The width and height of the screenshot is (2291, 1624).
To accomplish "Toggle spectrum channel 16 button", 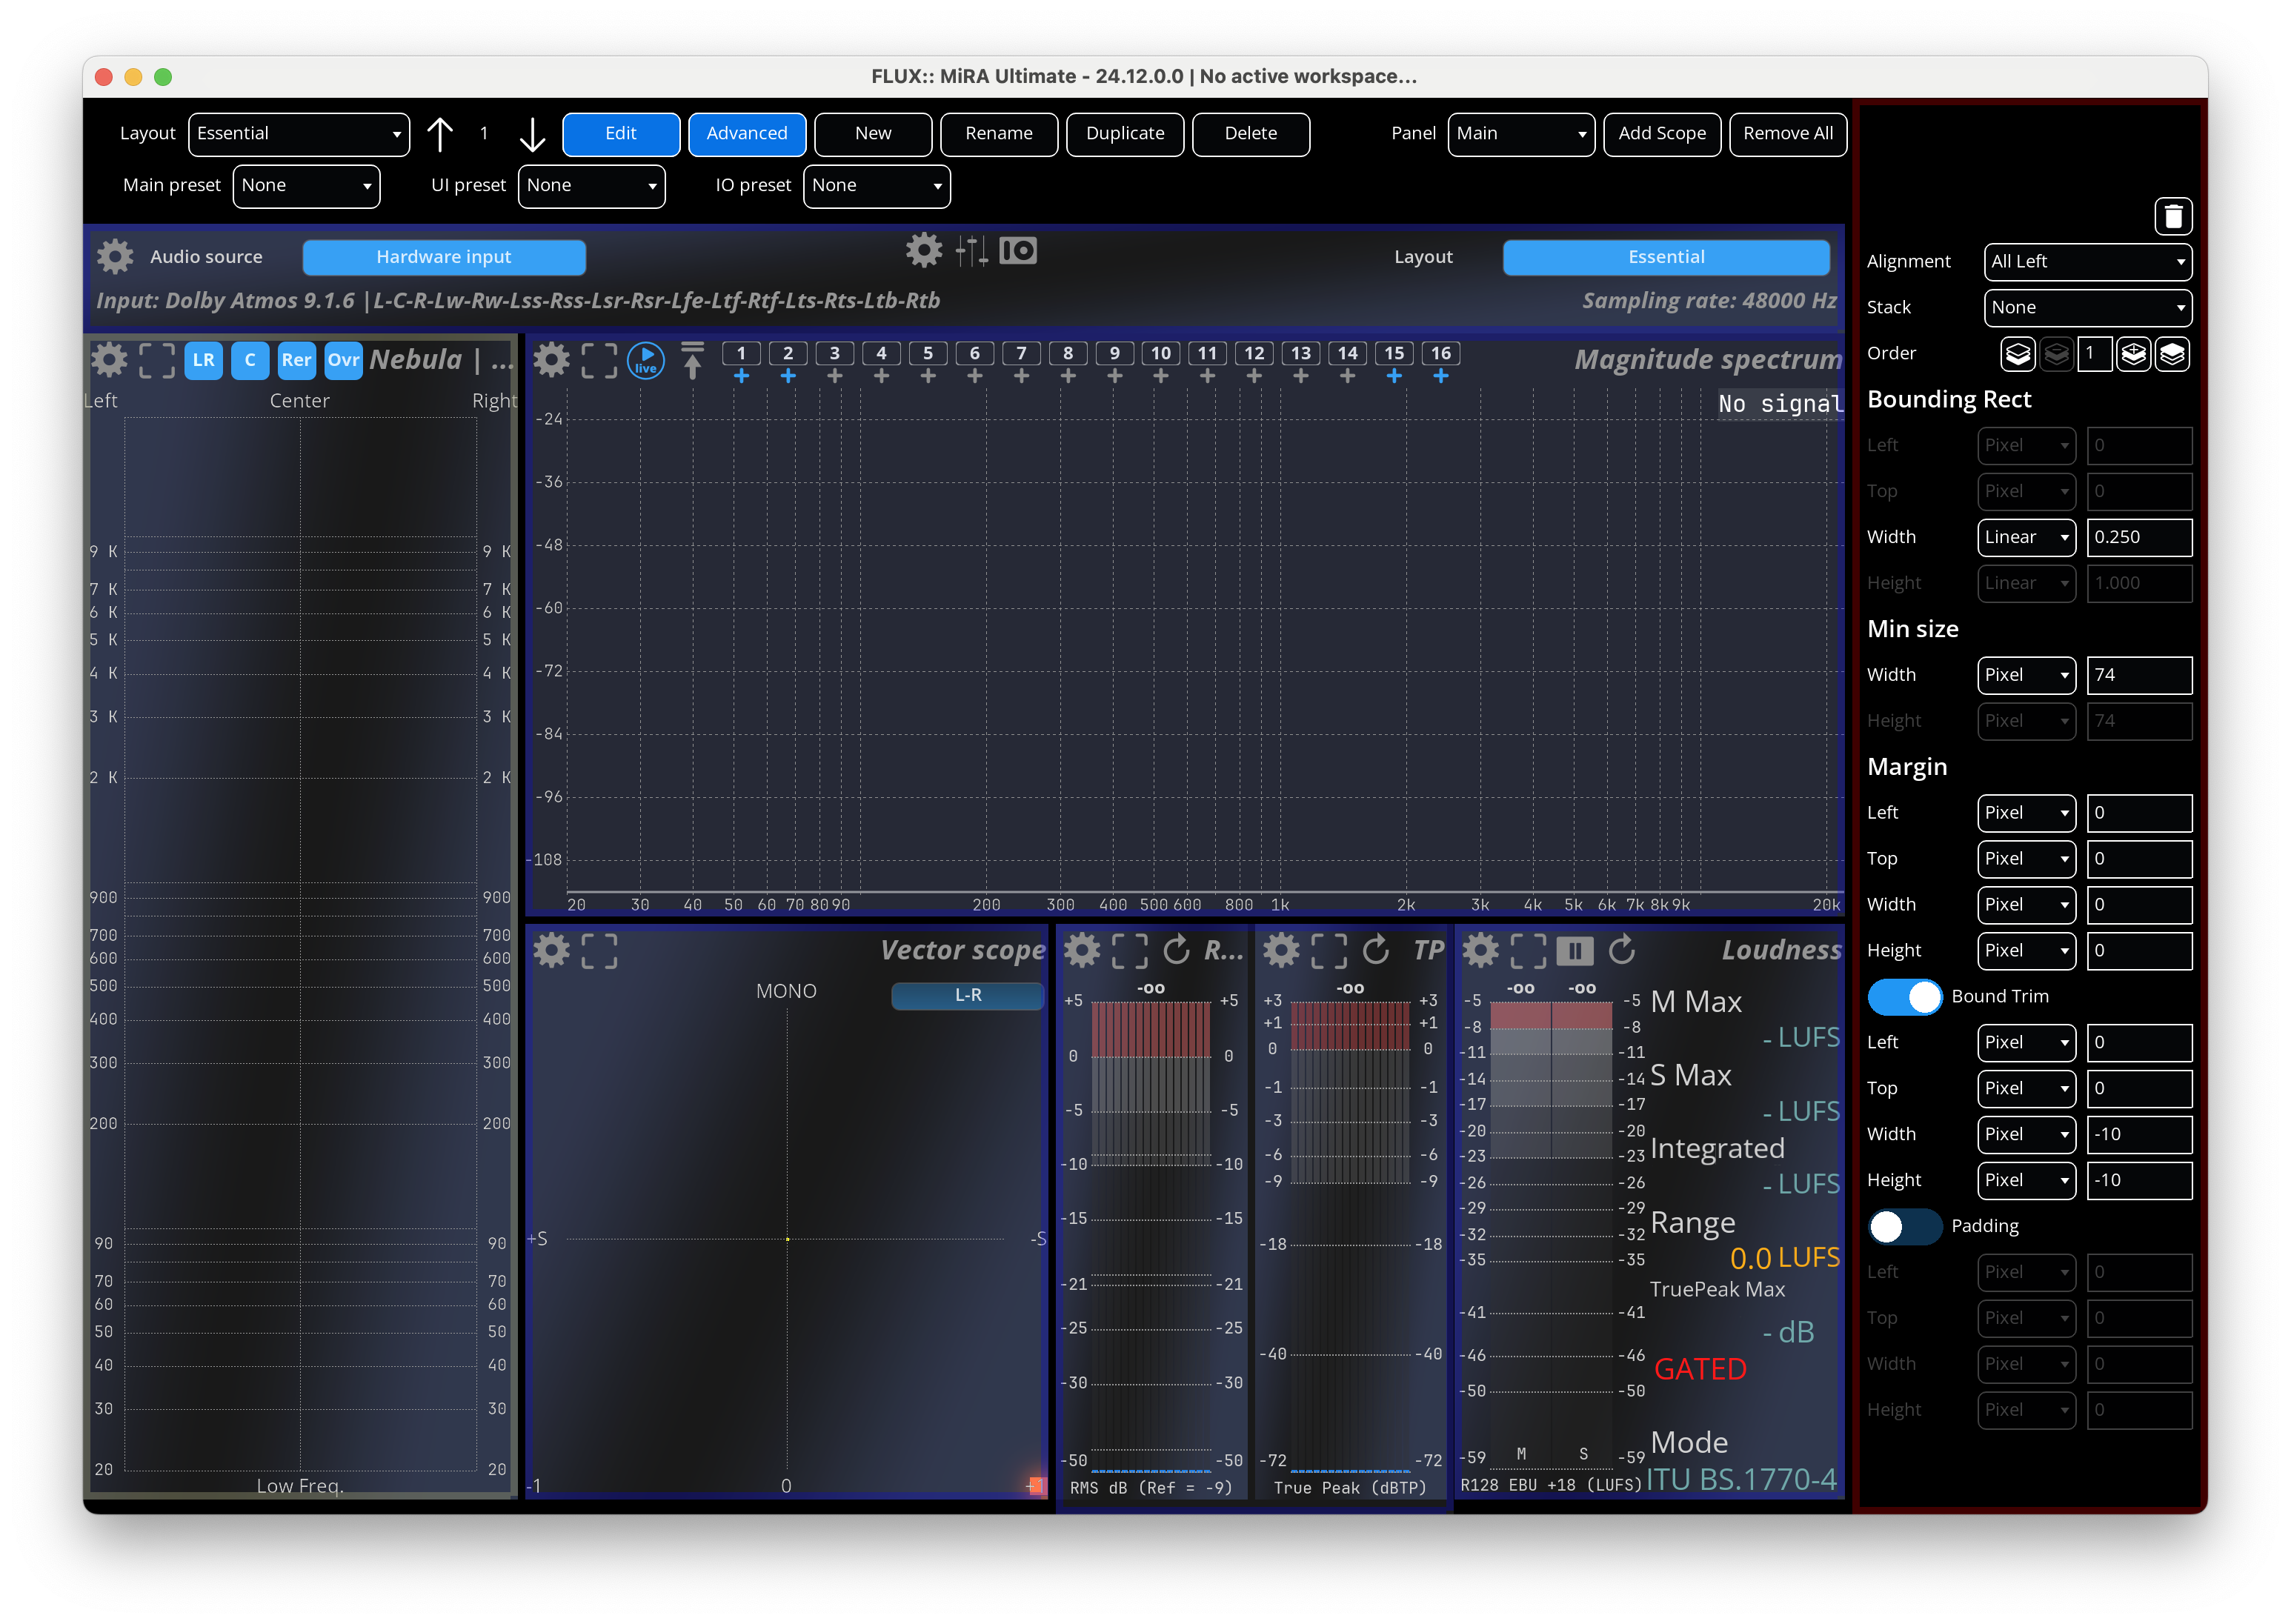I will click(x=1440, y=353).
